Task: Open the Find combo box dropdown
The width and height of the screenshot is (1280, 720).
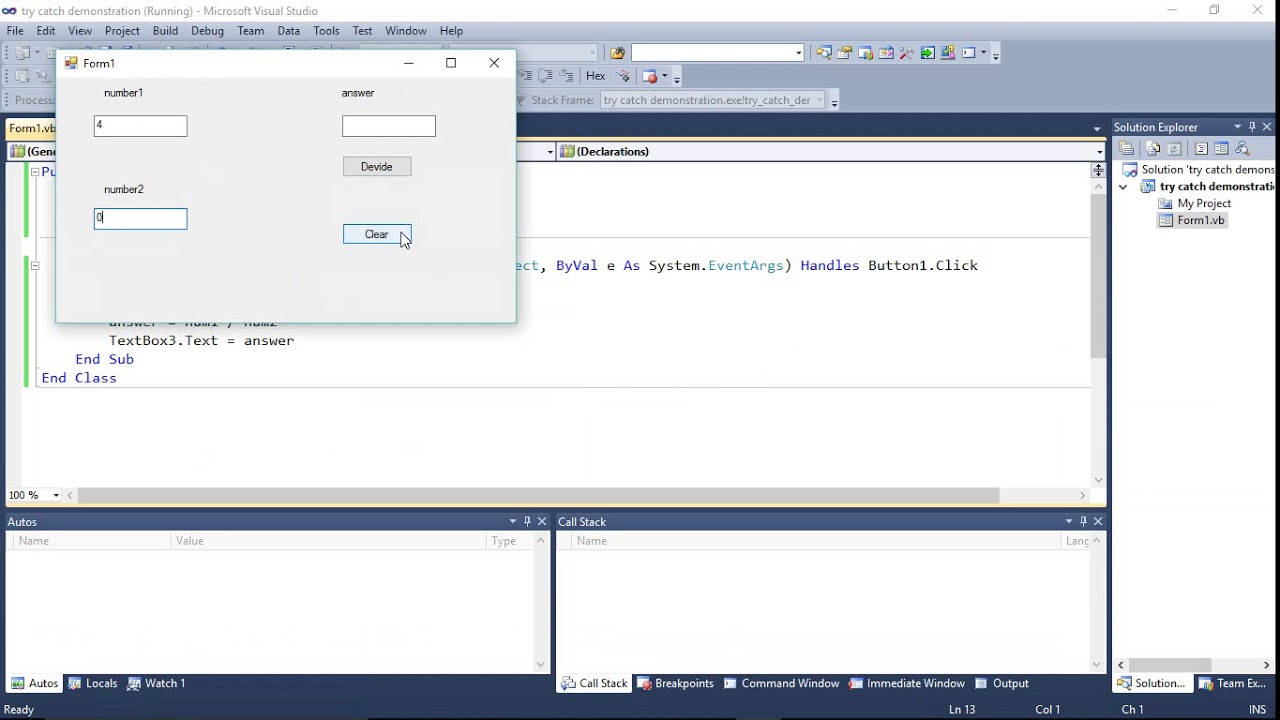Action: pyautogui.click(x=798, y=53)
